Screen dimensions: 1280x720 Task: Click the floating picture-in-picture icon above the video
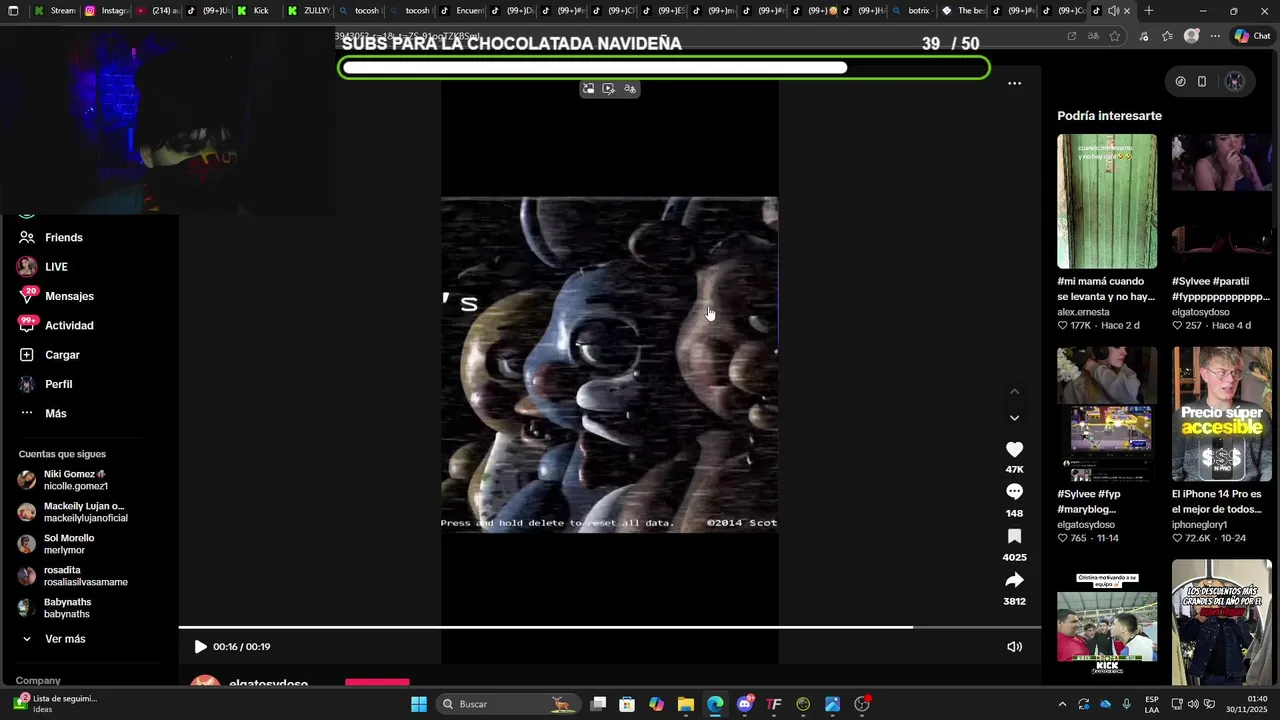588,89
